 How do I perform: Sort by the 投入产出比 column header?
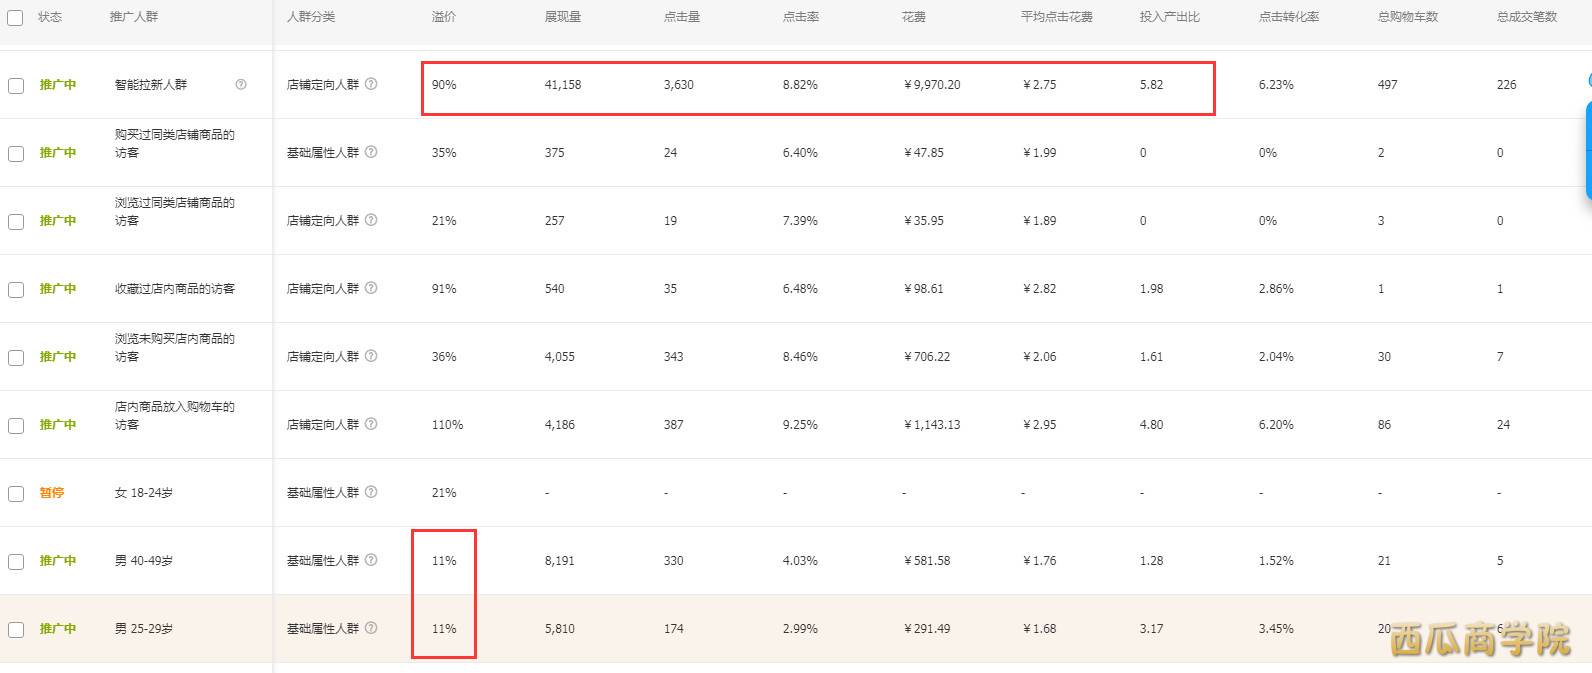click(1170, 17)
